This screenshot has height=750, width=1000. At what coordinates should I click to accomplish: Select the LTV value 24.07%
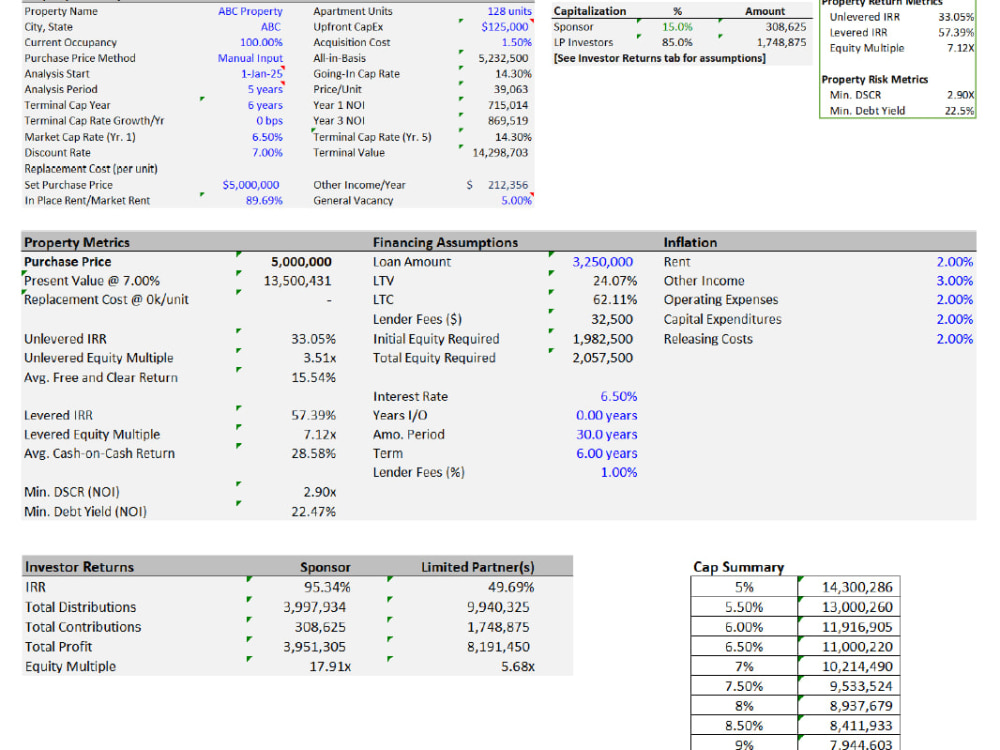coord(615,281)
